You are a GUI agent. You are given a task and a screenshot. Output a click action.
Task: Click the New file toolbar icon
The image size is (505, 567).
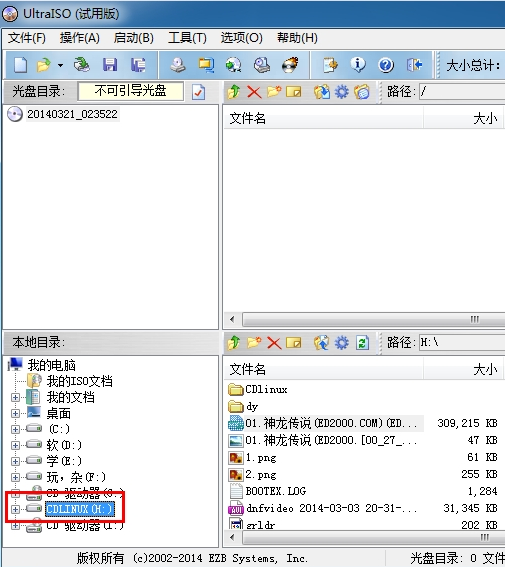point(20,65)
